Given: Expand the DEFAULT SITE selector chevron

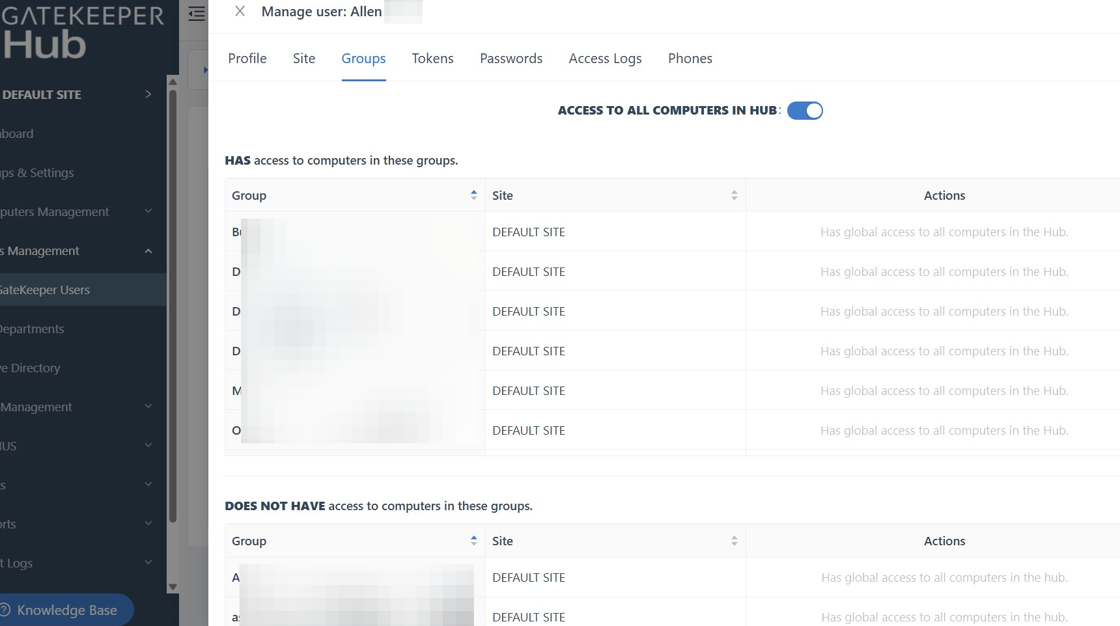Looking at the screenshot, I should (148, 94).
